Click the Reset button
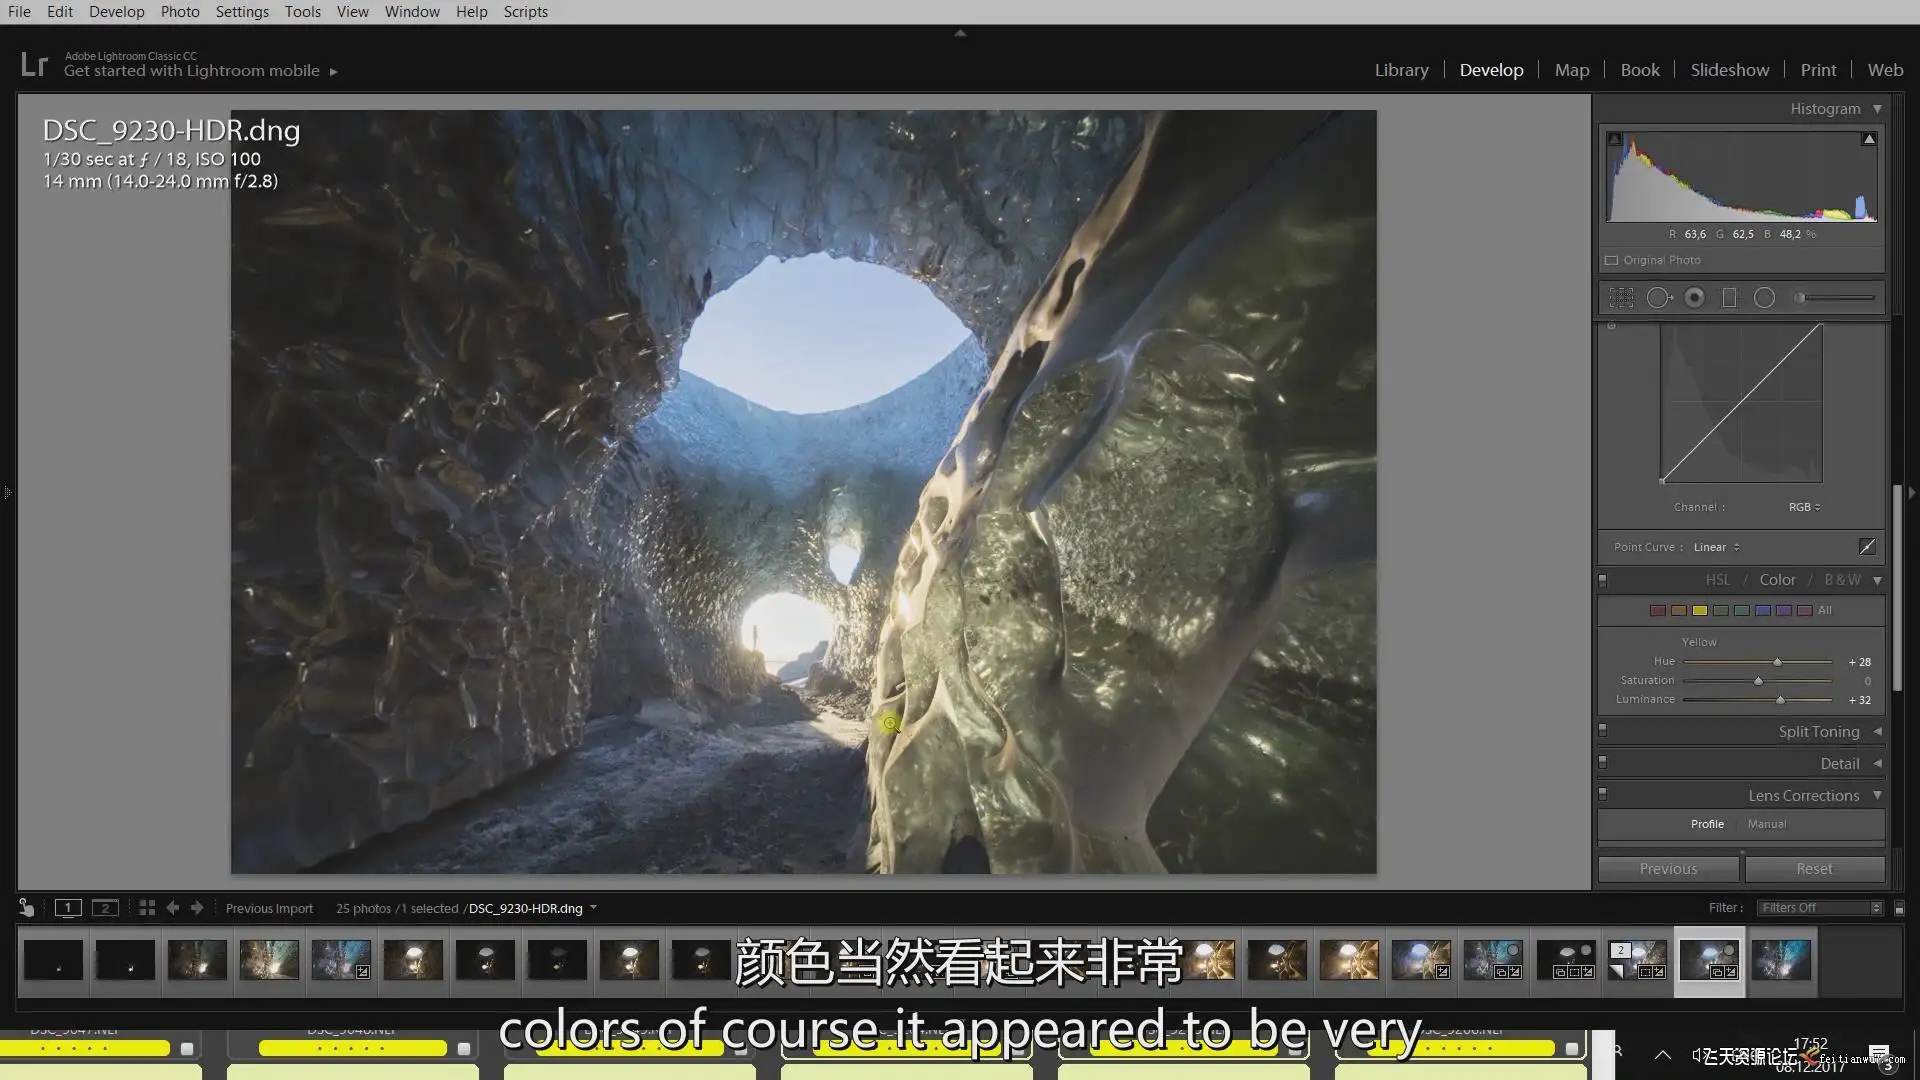The image size is (1920, 1080). [1814, 868]
